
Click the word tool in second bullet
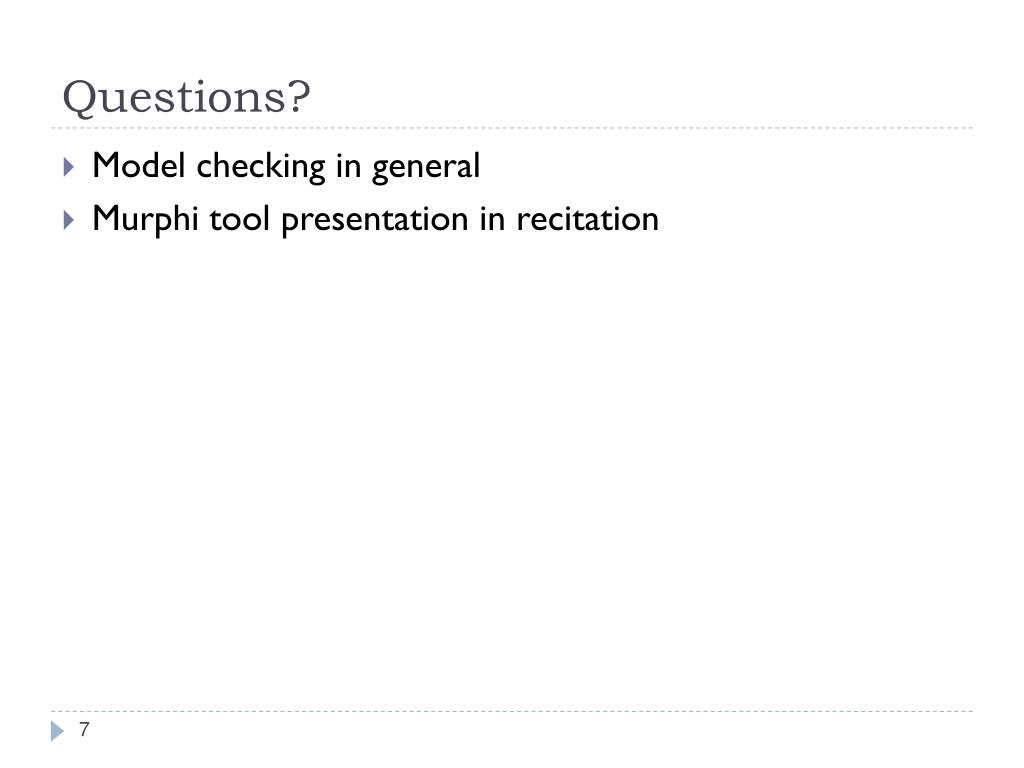pyautogui.click(x=240, y=219)
